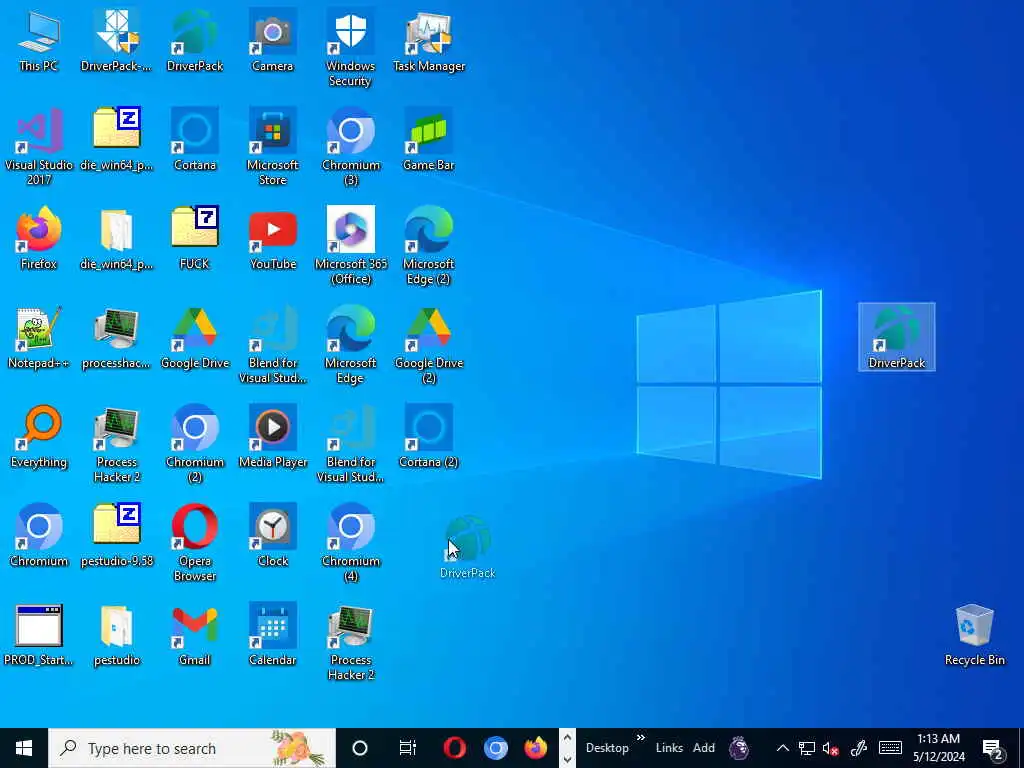This screenshot has height=768, width=1024.
Task: Select the FUCK archive folder icon
Action: pos(195,238)
